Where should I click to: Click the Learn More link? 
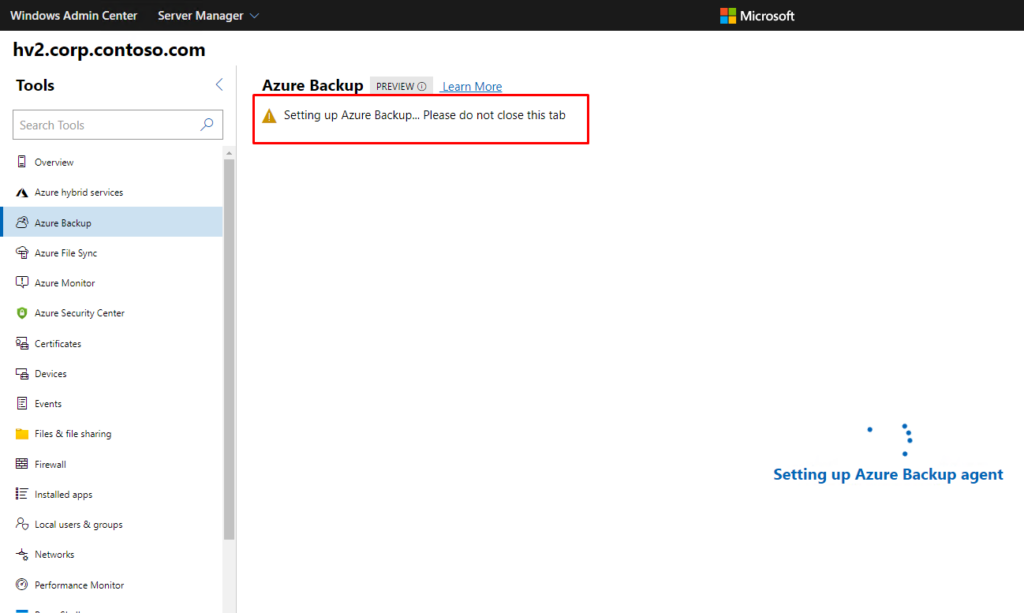click(472, 86)
